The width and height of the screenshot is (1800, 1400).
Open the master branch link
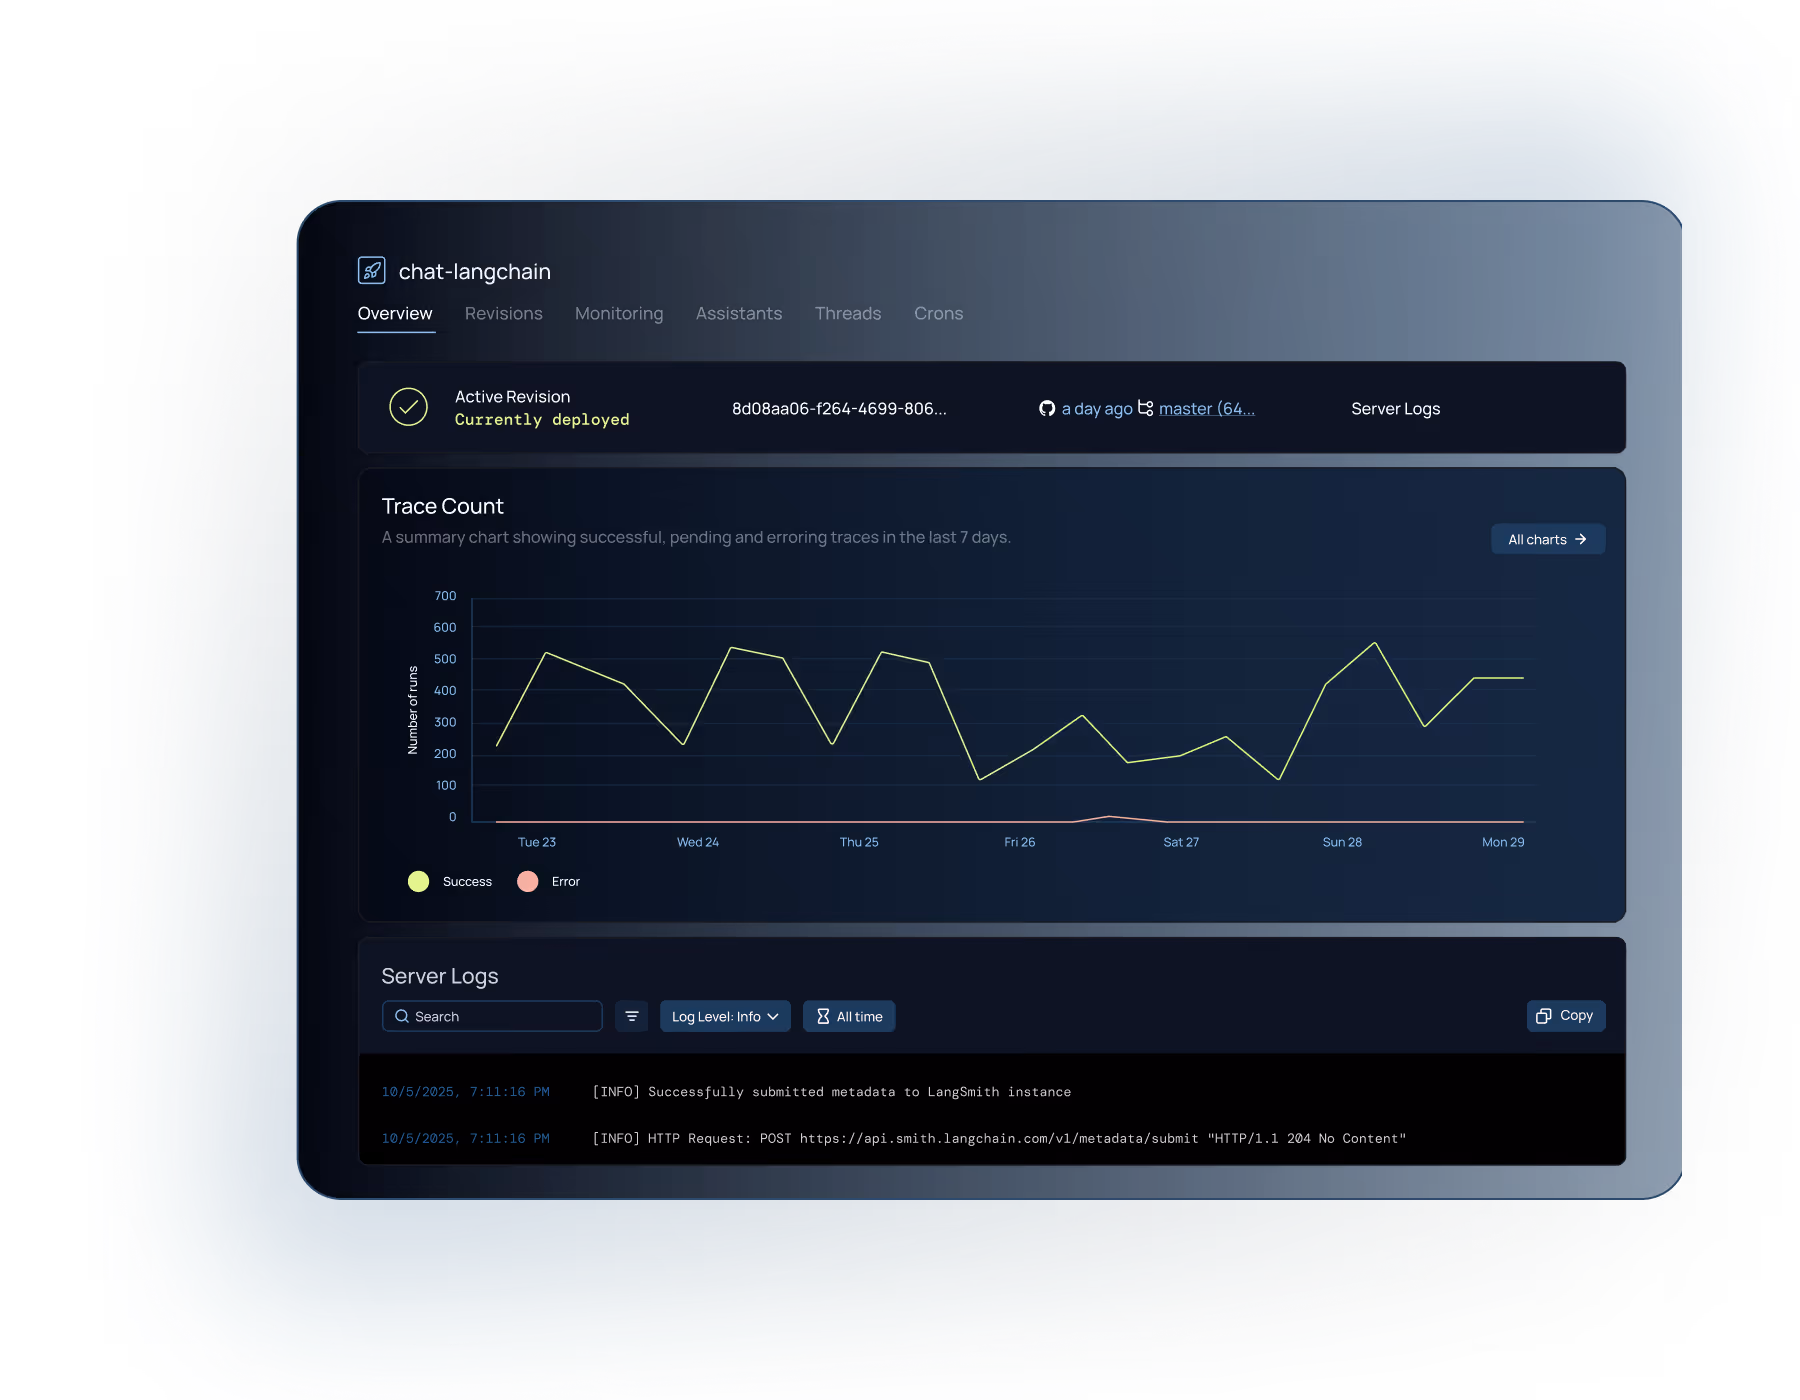[x=1207, y=408]
